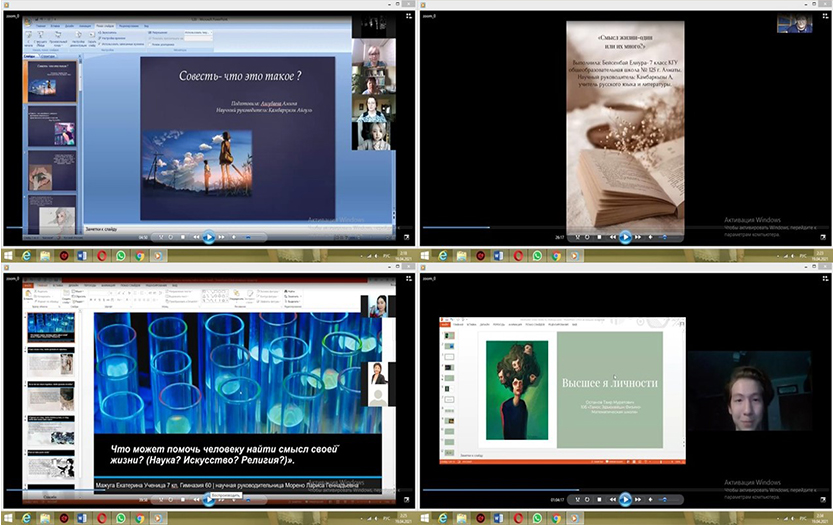The width and height of the screenshot is (833, 525).
Task: Open Word from taskbar below the 'Высшее я личности' video
Action: pos(498,518)
